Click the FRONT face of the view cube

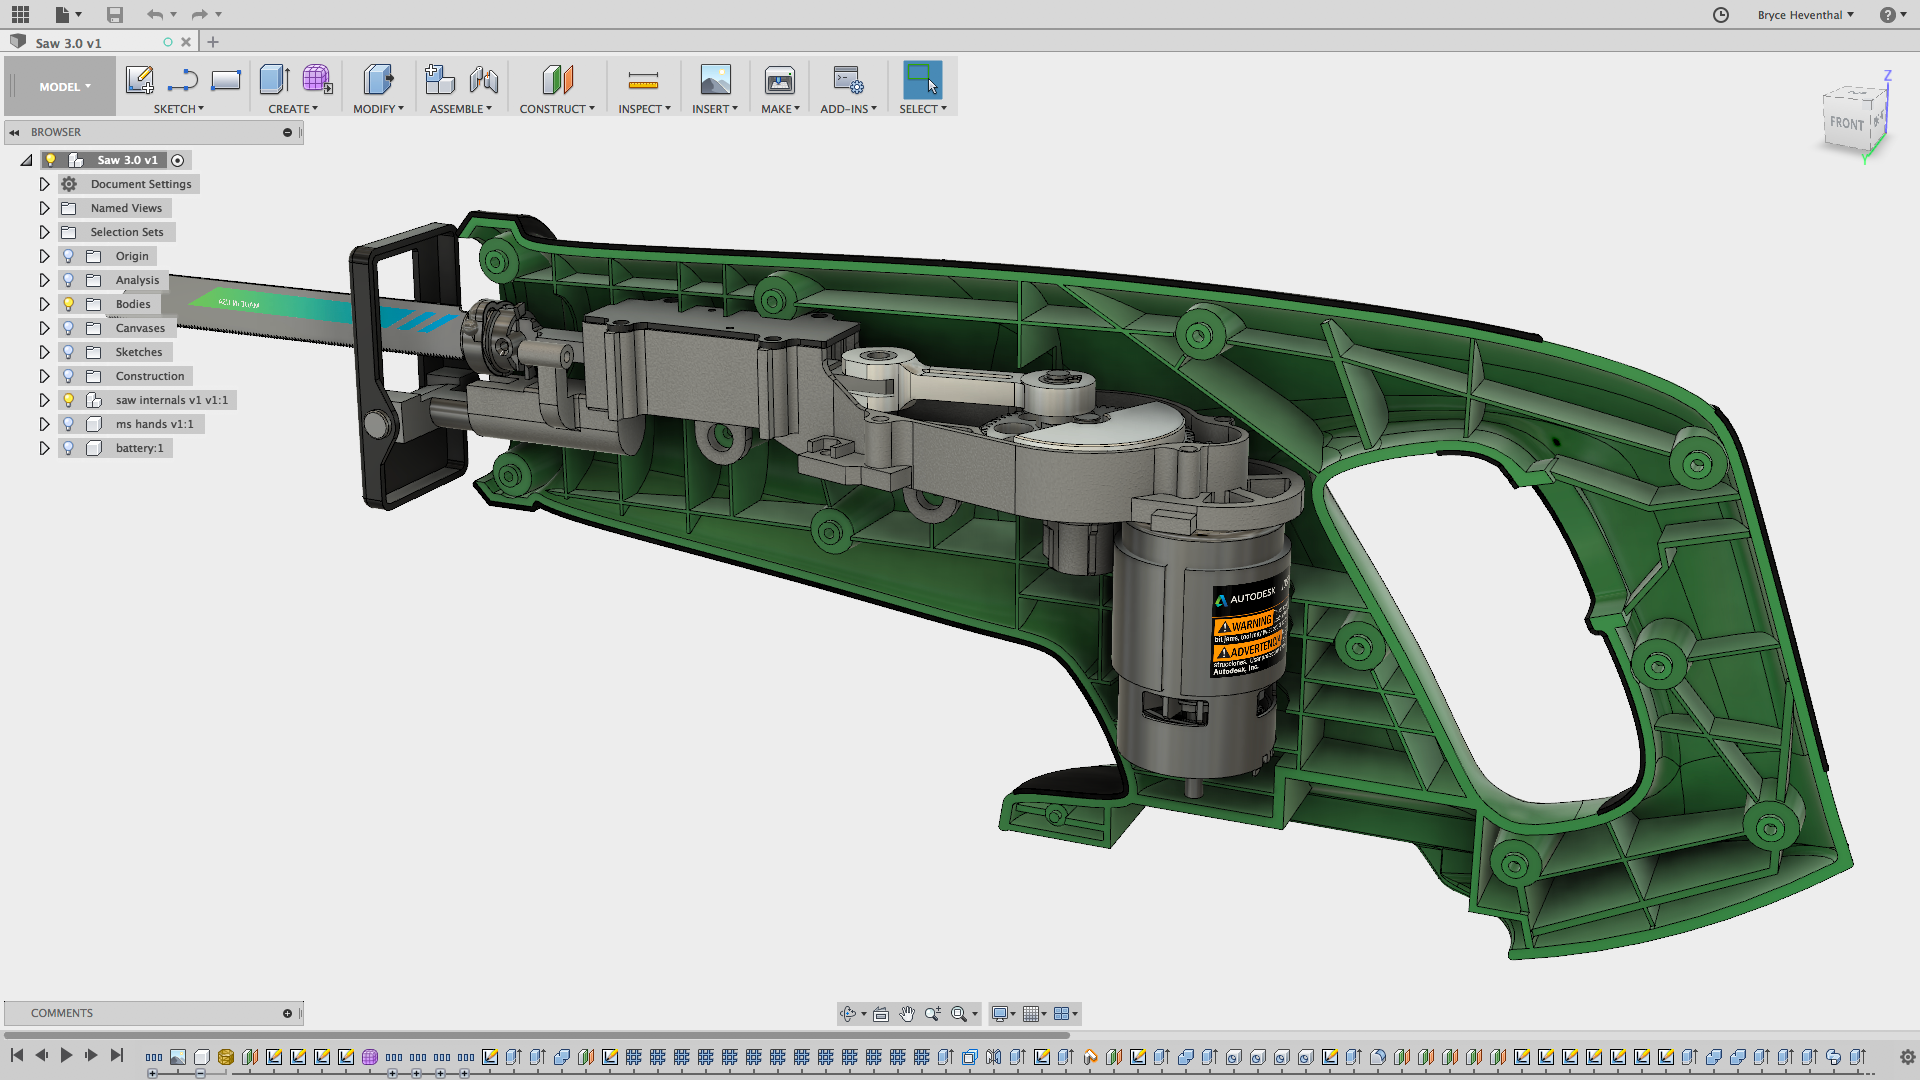click(1846, 123)
